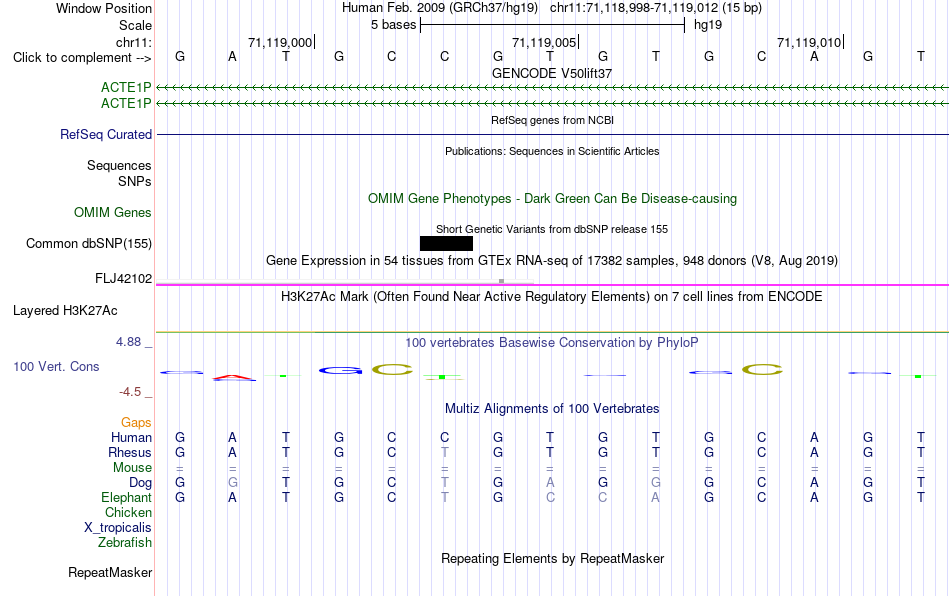Click the Rhesus species row label

tap(130, 452)
